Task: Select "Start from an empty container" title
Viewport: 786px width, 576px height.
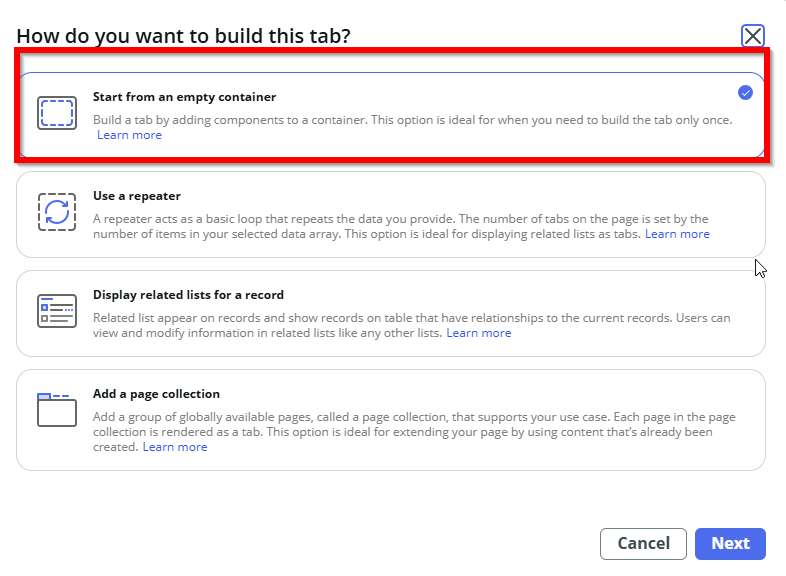Action: tap(184, 97)
